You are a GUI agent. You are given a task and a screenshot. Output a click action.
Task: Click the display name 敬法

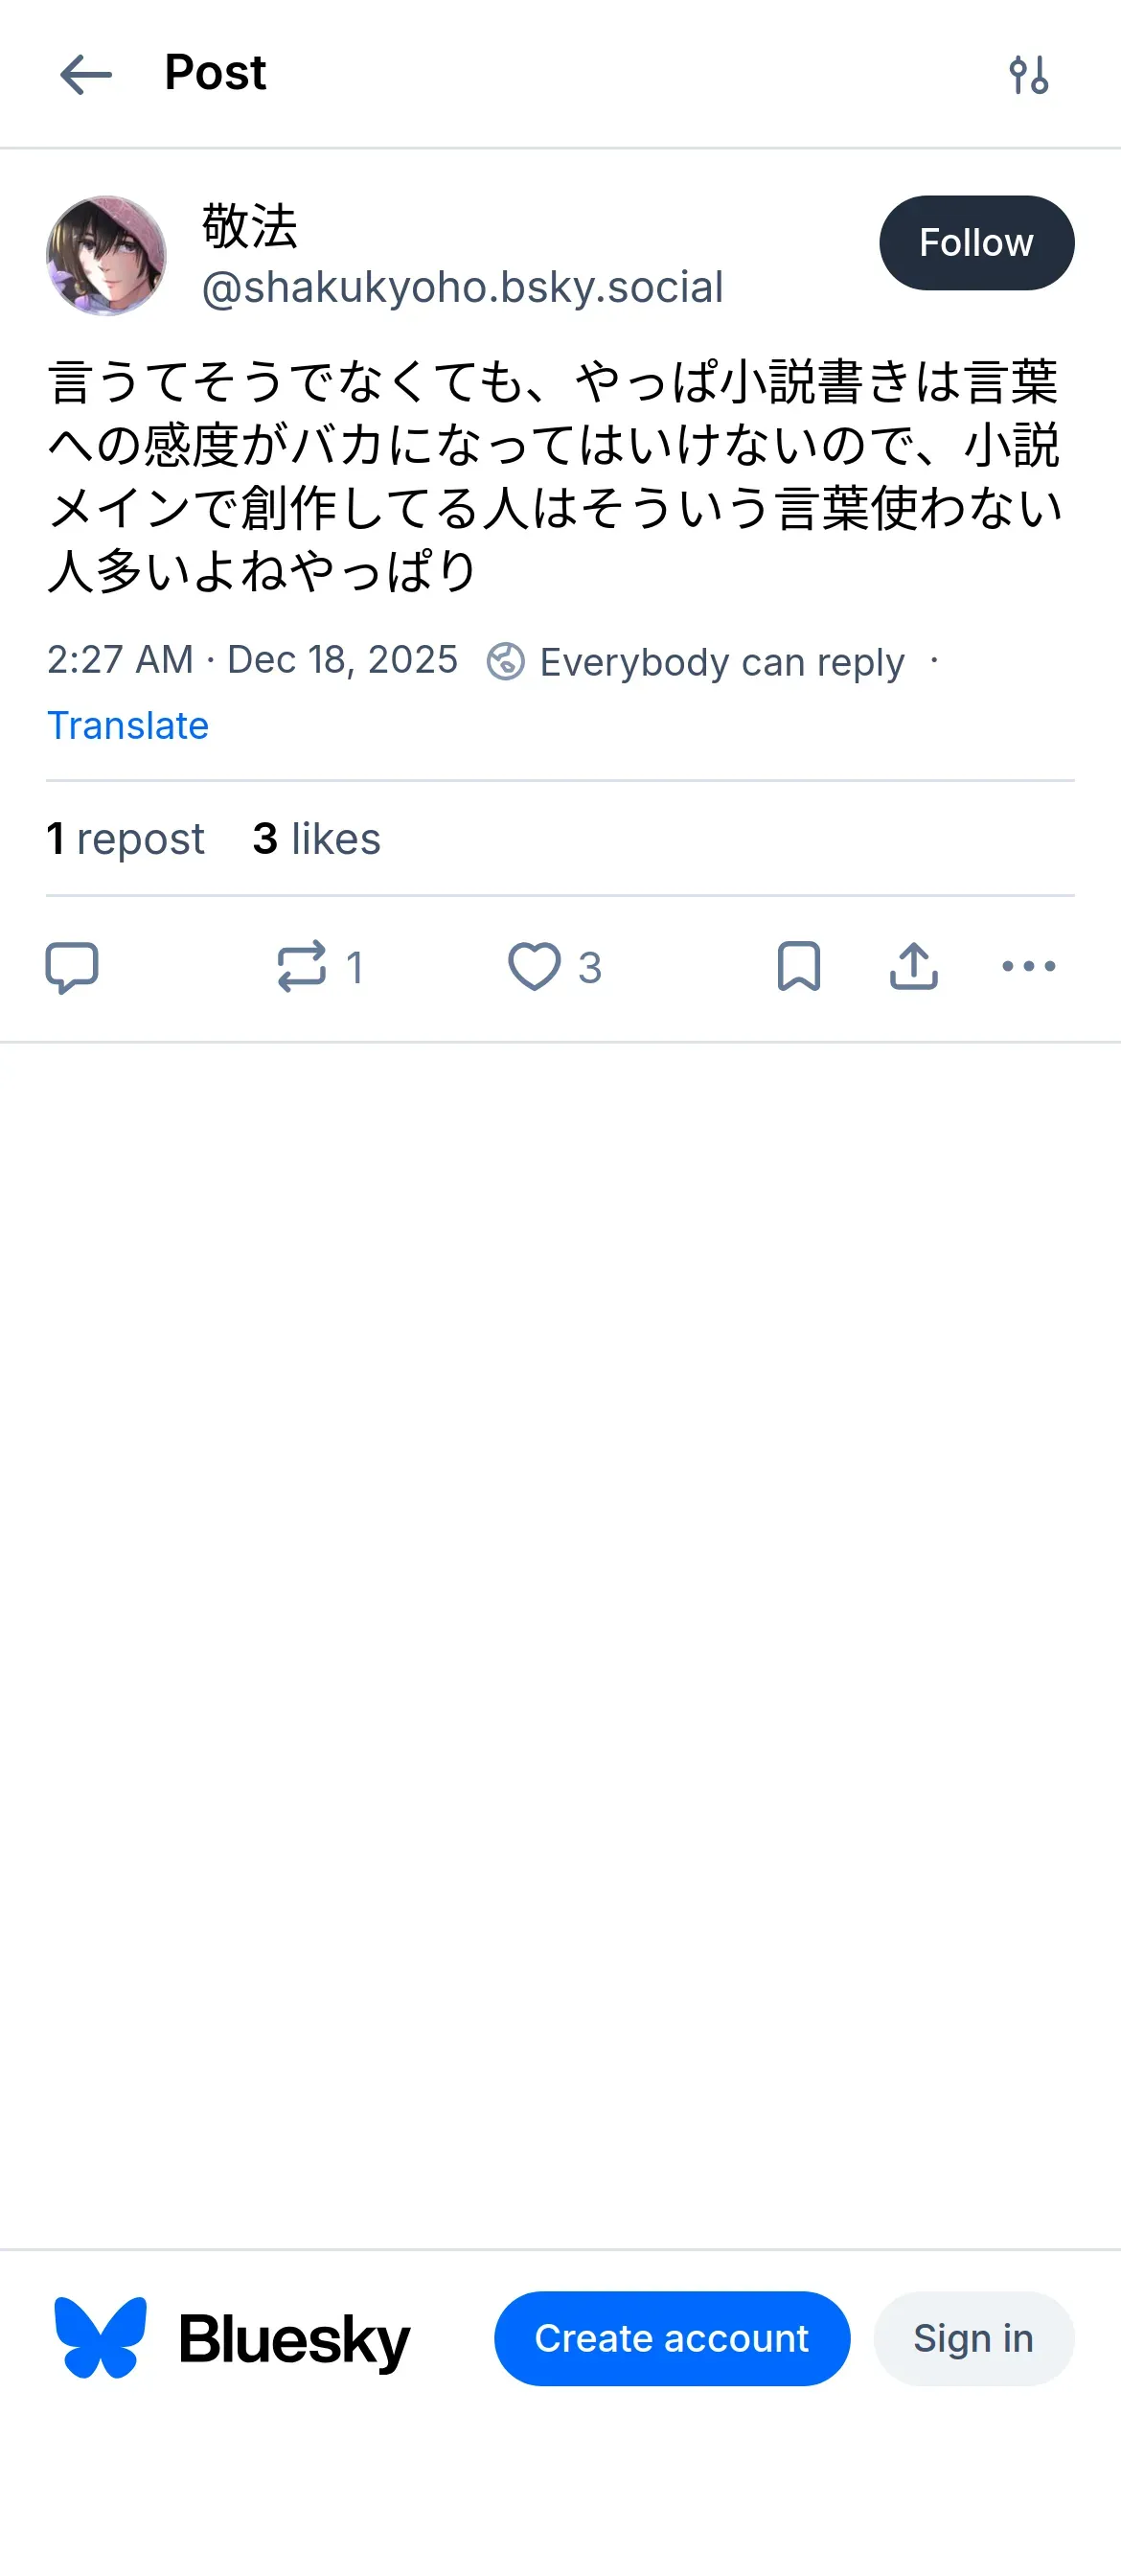point(250,226)
